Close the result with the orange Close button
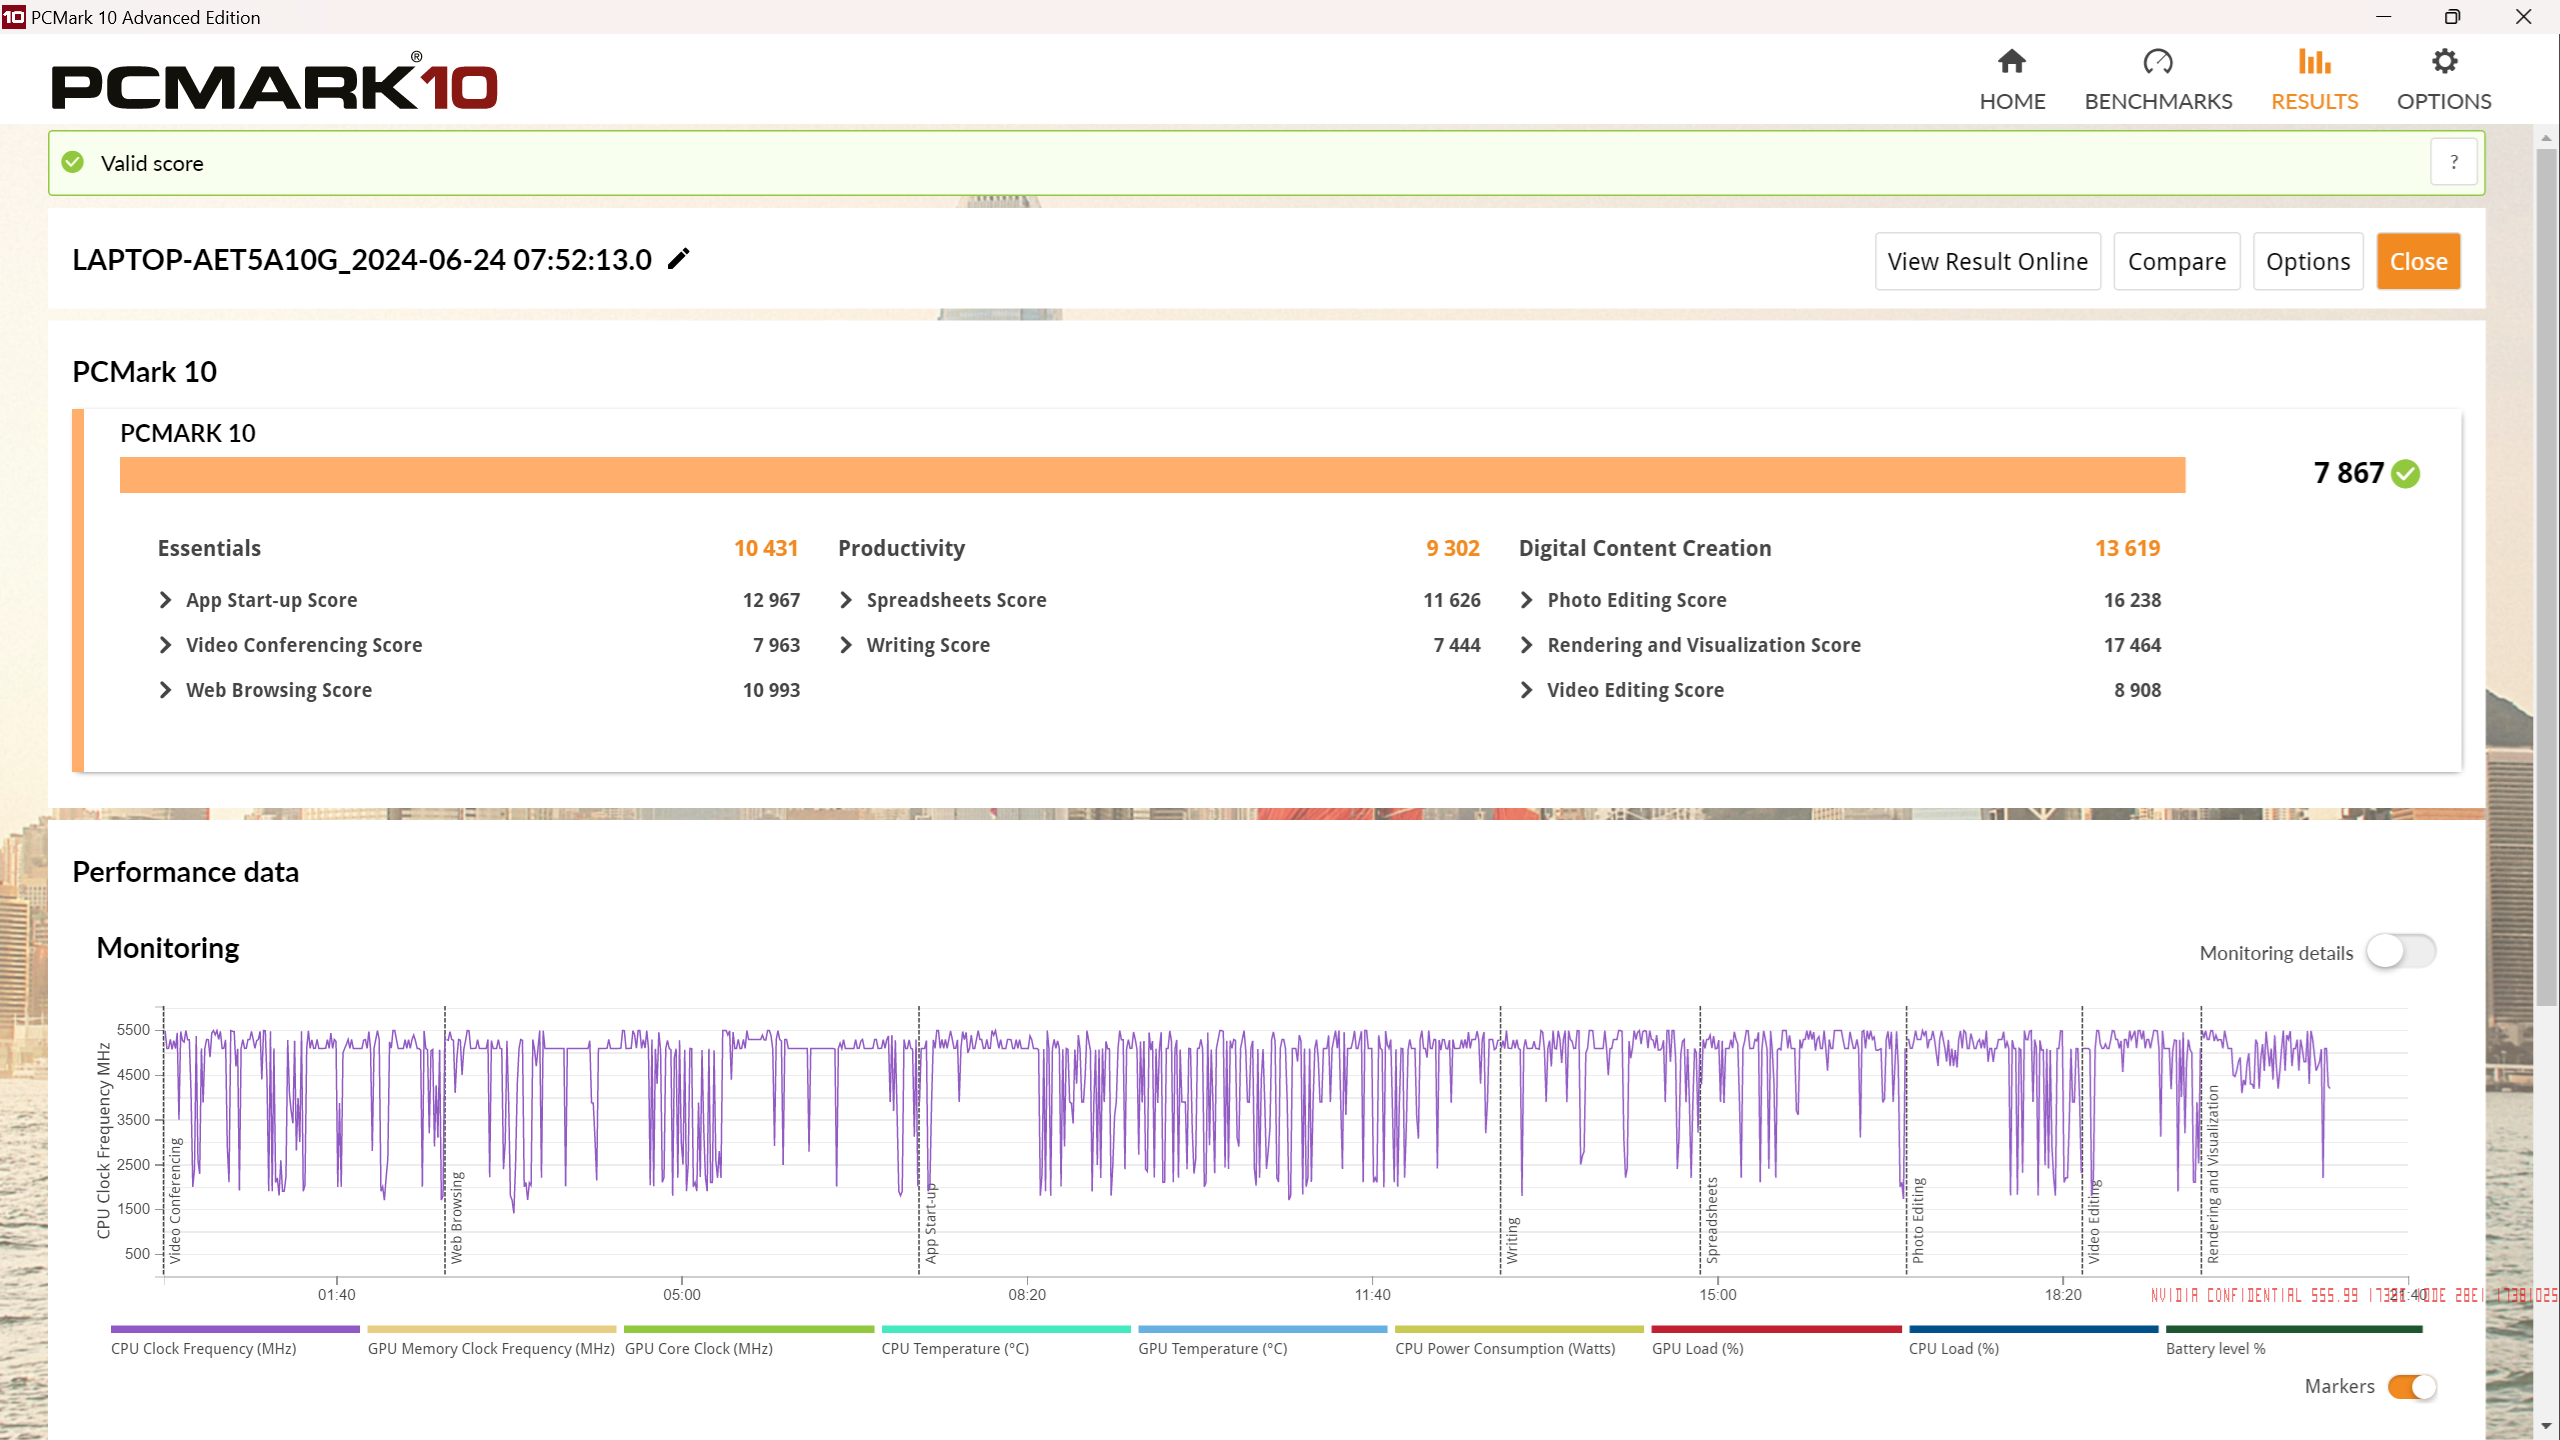The width and height of the screenshot is (2560, 1440). [2418, 261]
